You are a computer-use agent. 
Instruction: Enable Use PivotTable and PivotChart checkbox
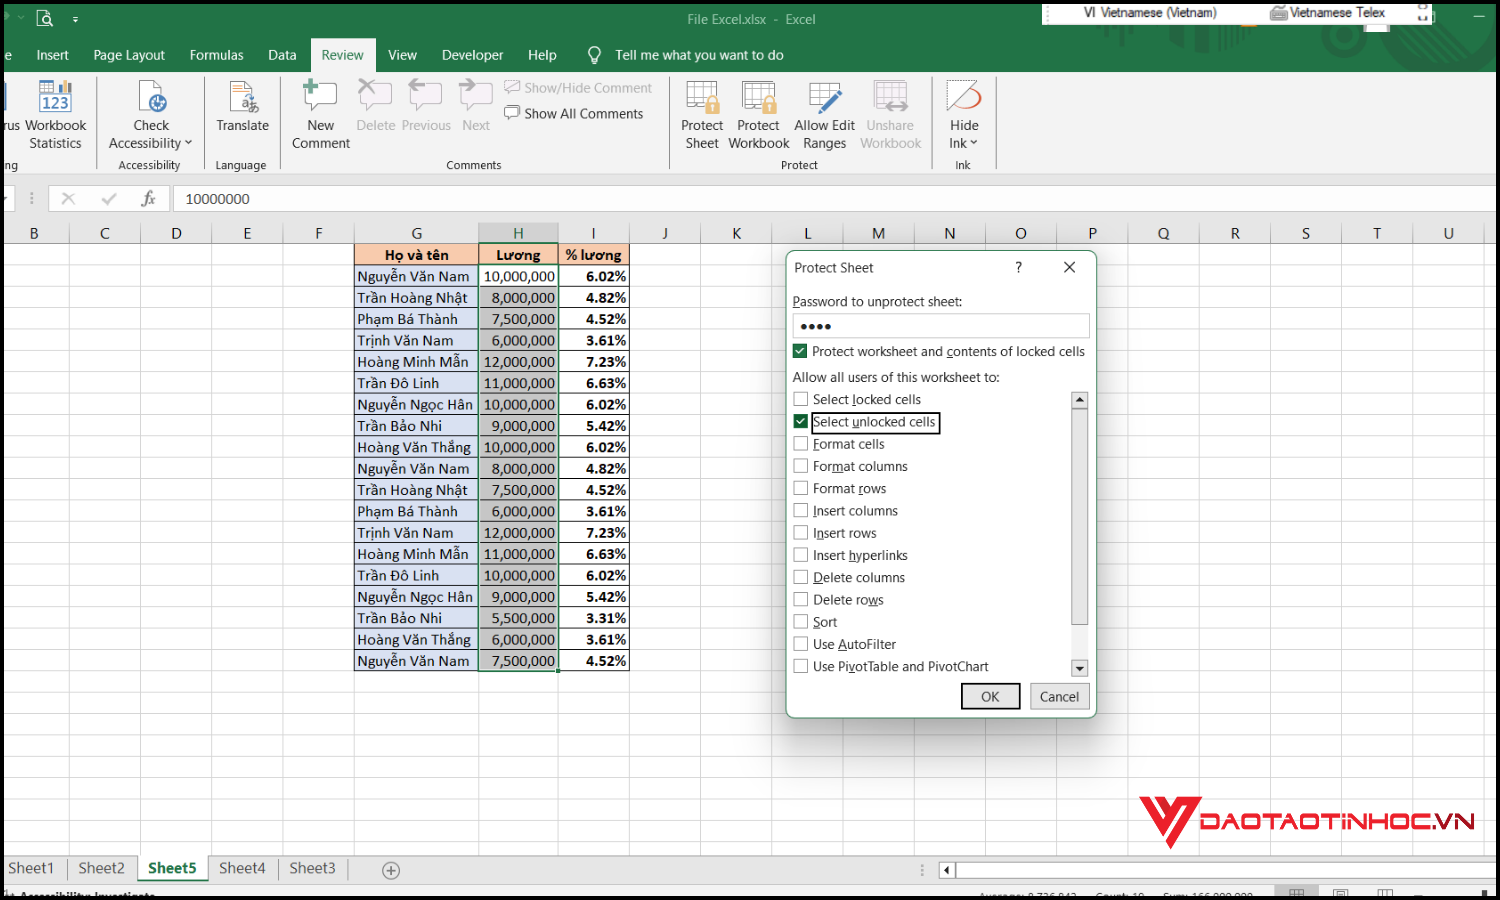(x=801, y=666)
